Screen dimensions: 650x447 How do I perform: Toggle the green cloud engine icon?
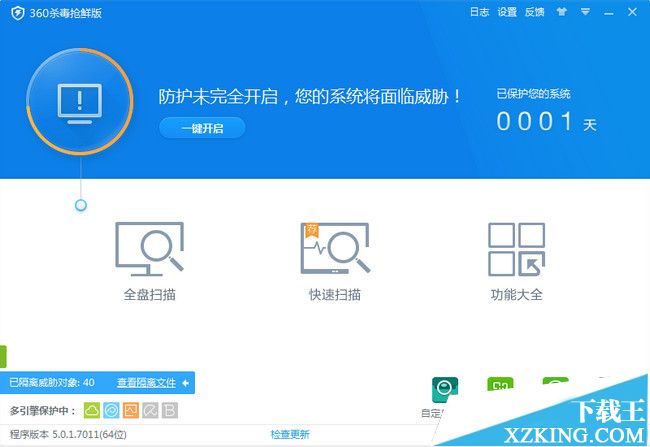92,410
